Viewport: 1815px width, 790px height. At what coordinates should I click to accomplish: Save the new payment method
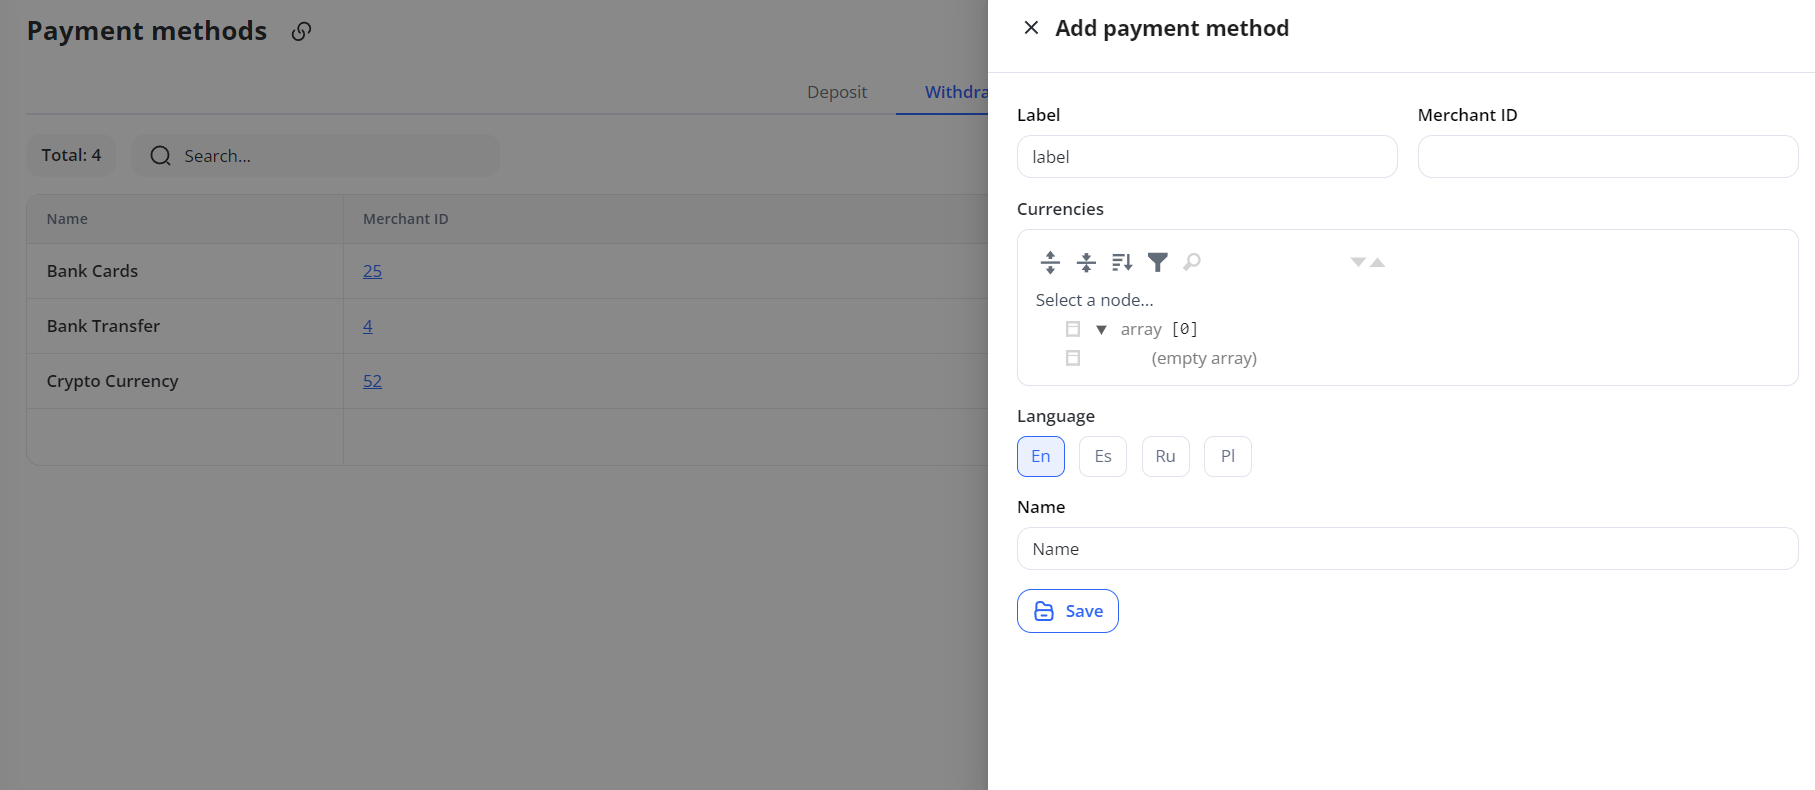[x=1068, y=611]
